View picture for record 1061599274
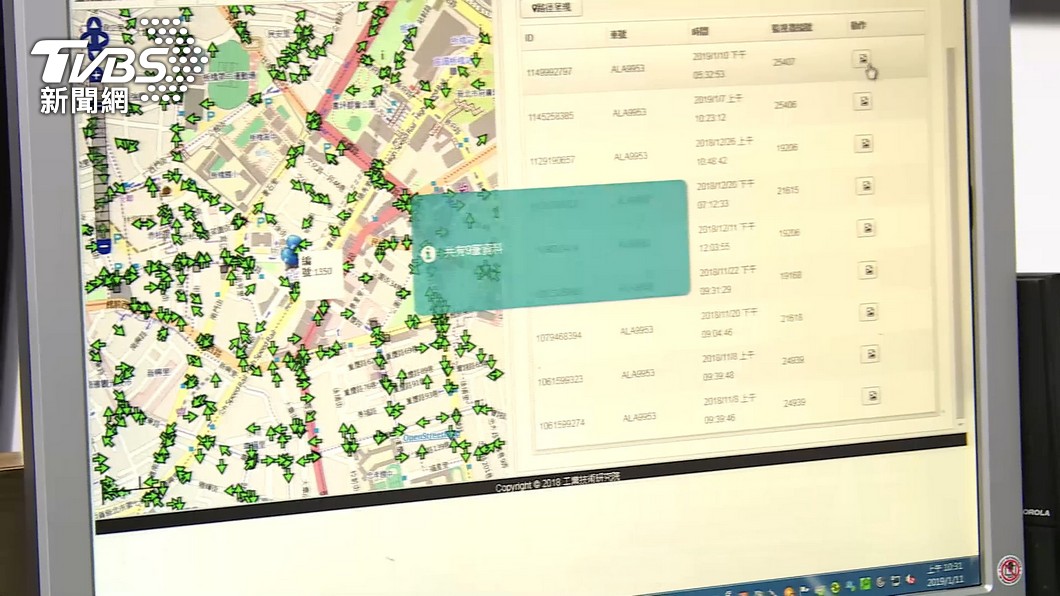Screen dimensions: 1060x596 (871, 396)
